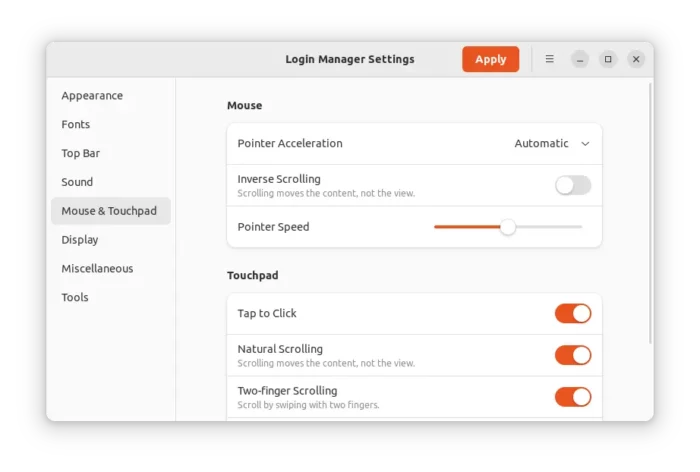Open Miscellaneous section
Screen dimensions: 700x472
click(x=111, y=268)
